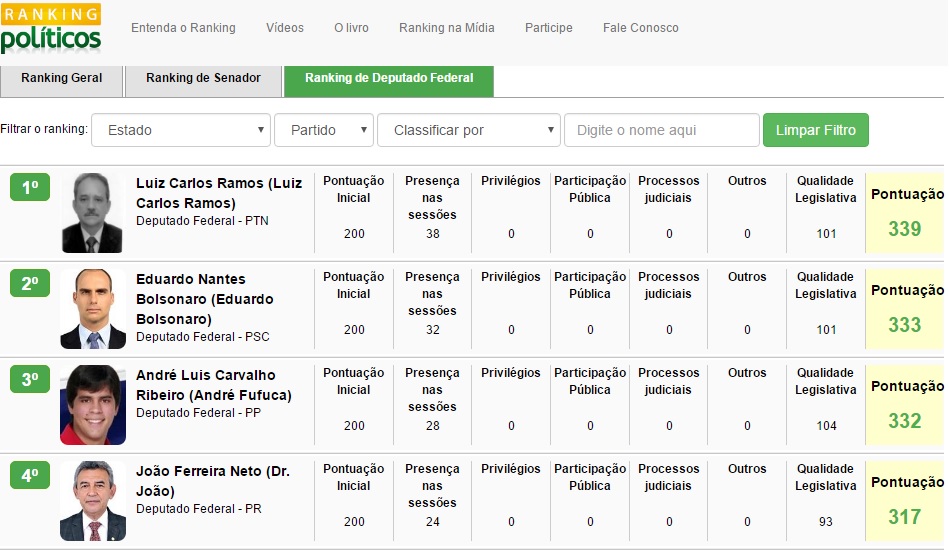Open the Partido dropdown
Viewport: 949px width, 552px height.
point(324,130)
